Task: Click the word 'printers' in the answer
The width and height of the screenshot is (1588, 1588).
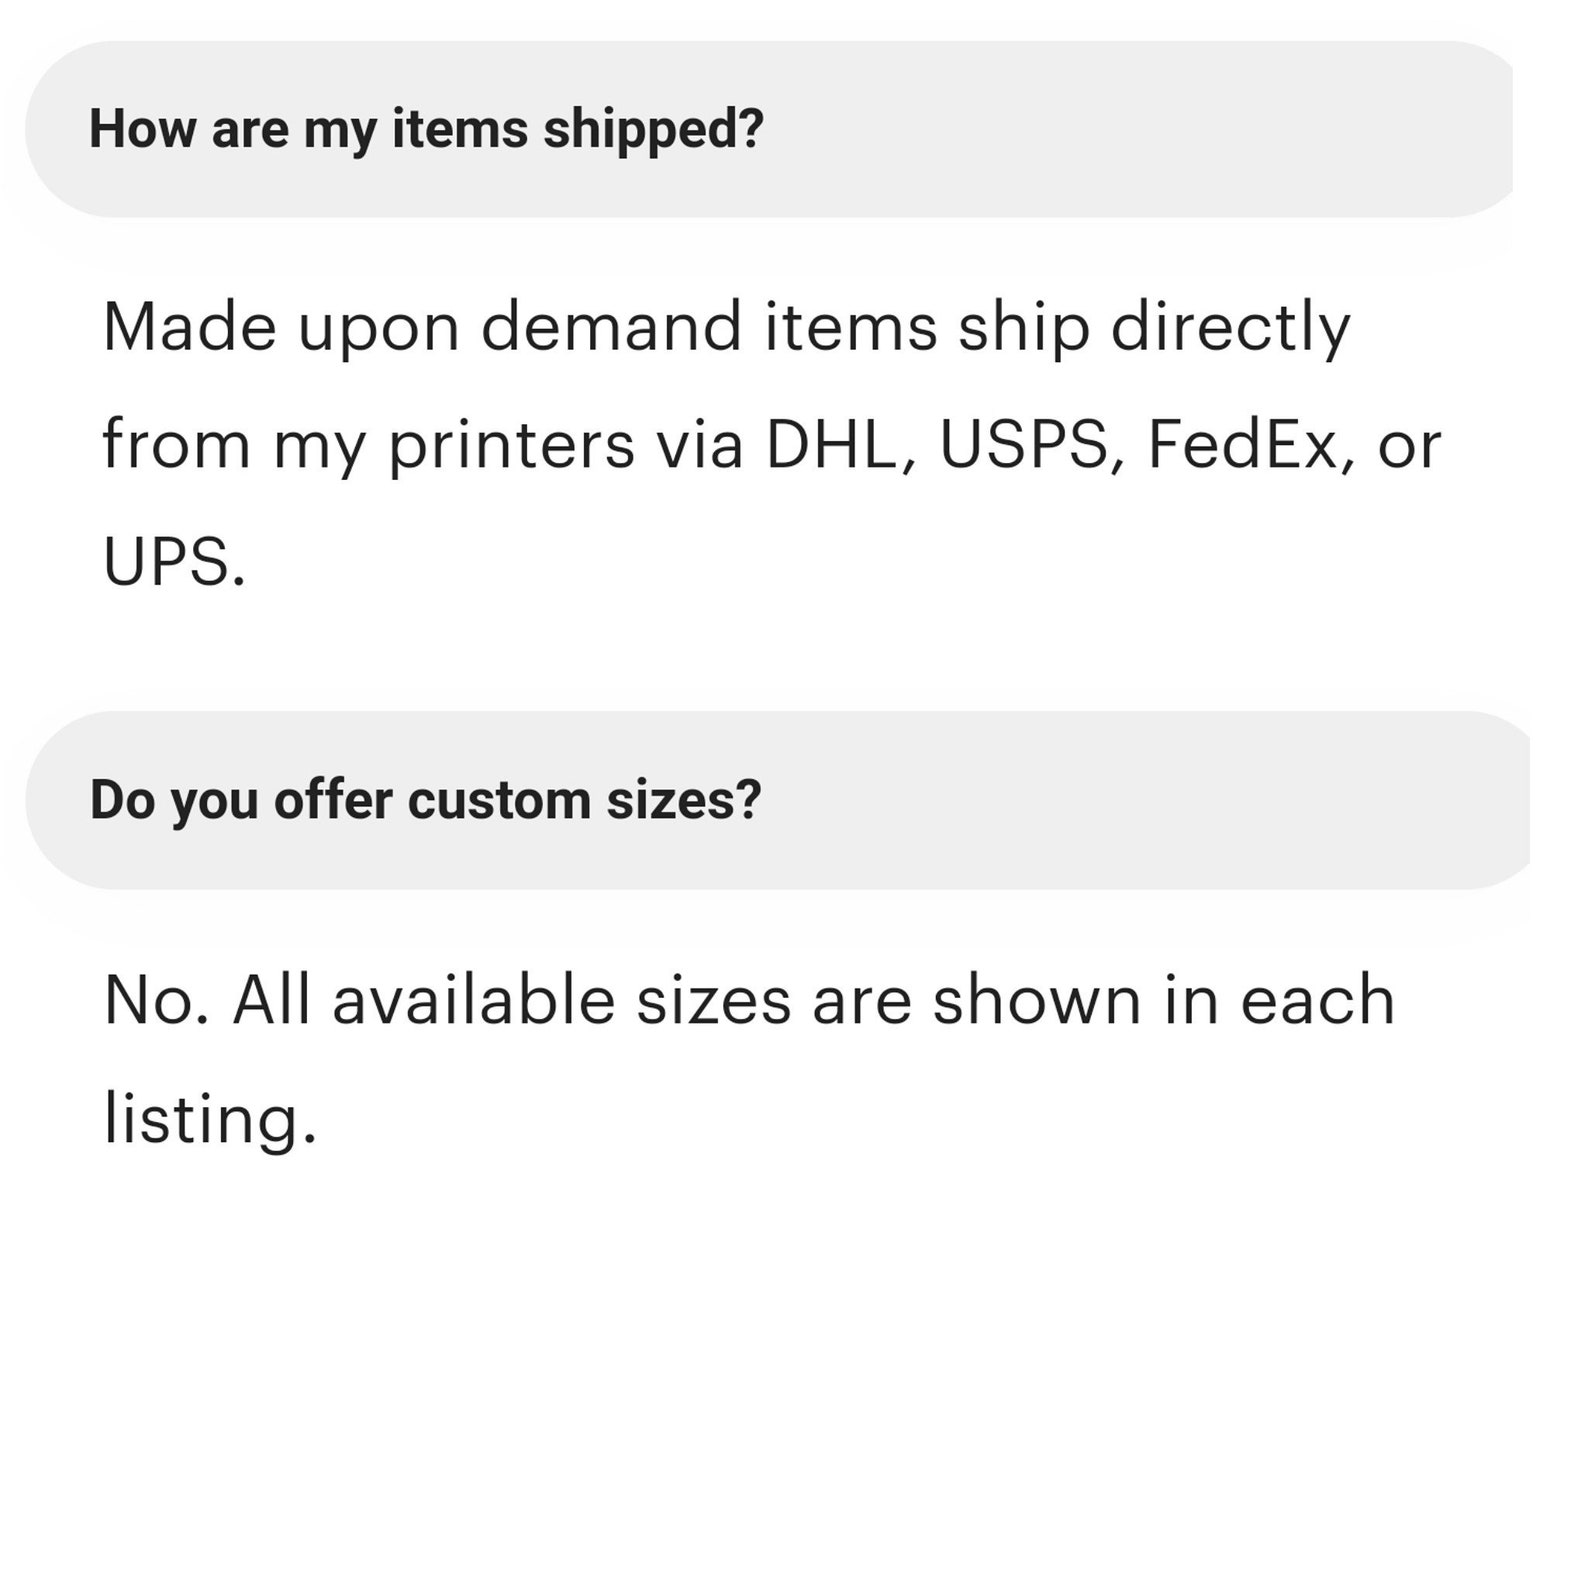Action: (511, 446)
